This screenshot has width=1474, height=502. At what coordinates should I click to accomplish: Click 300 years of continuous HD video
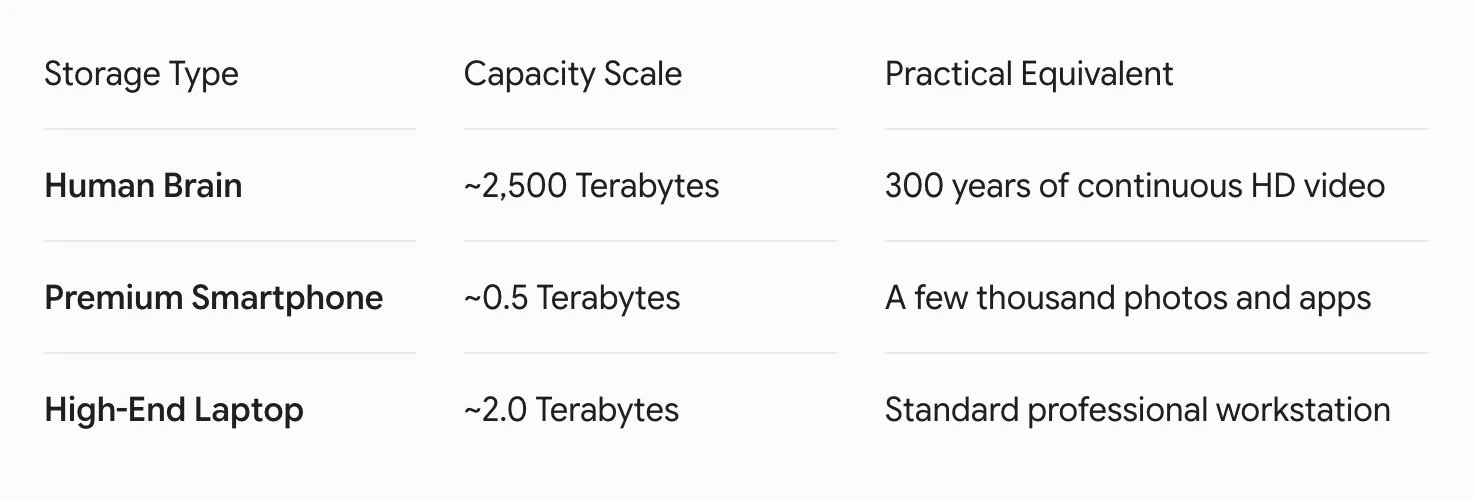[1135, 187]
